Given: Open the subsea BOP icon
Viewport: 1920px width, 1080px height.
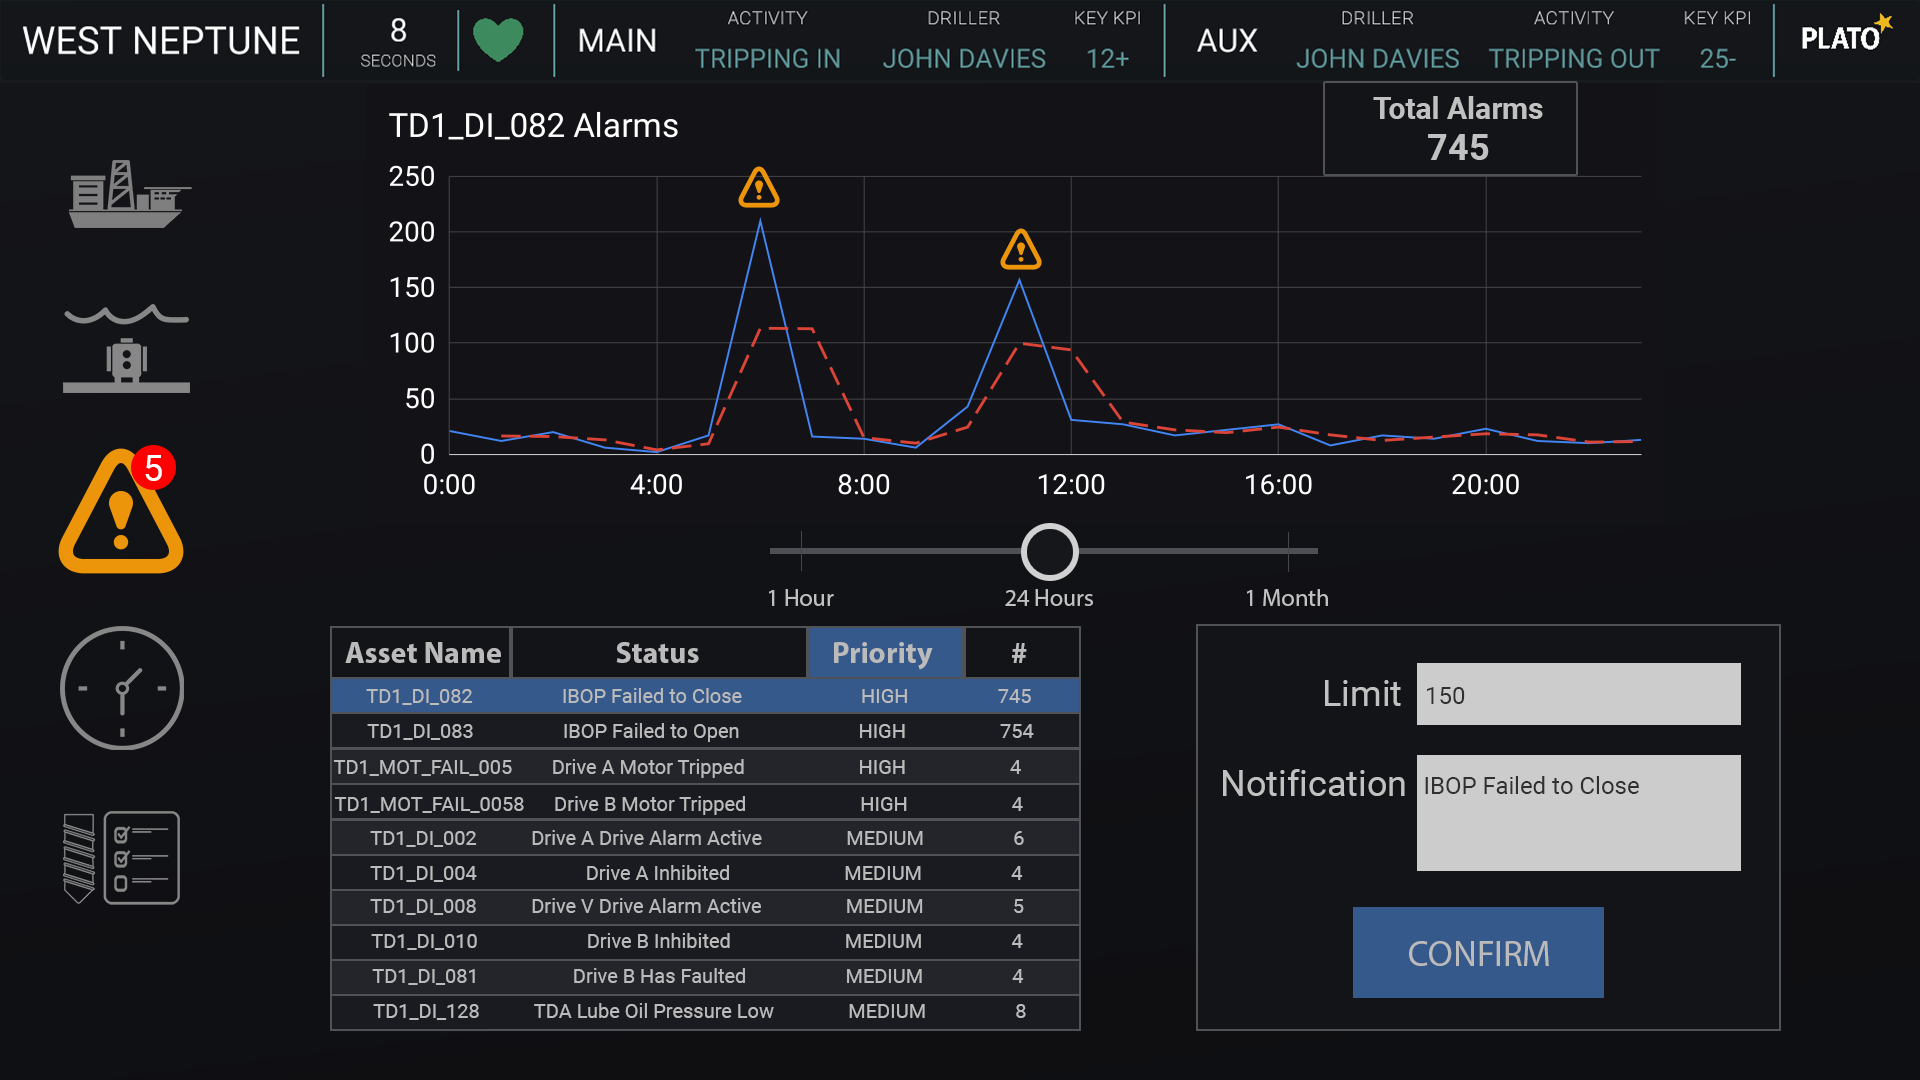Looking at the screenshot, I should (126, 348).
